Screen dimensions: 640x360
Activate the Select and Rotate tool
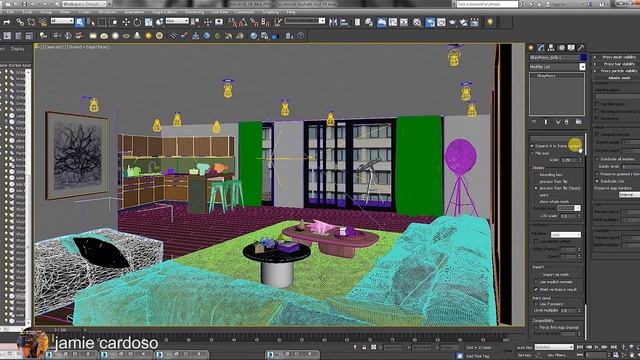point(137,22)
